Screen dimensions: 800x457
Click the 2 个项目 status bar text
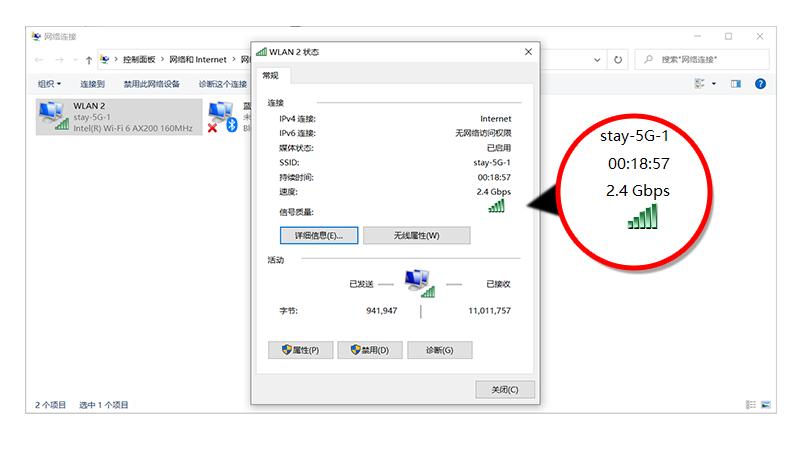51,405
